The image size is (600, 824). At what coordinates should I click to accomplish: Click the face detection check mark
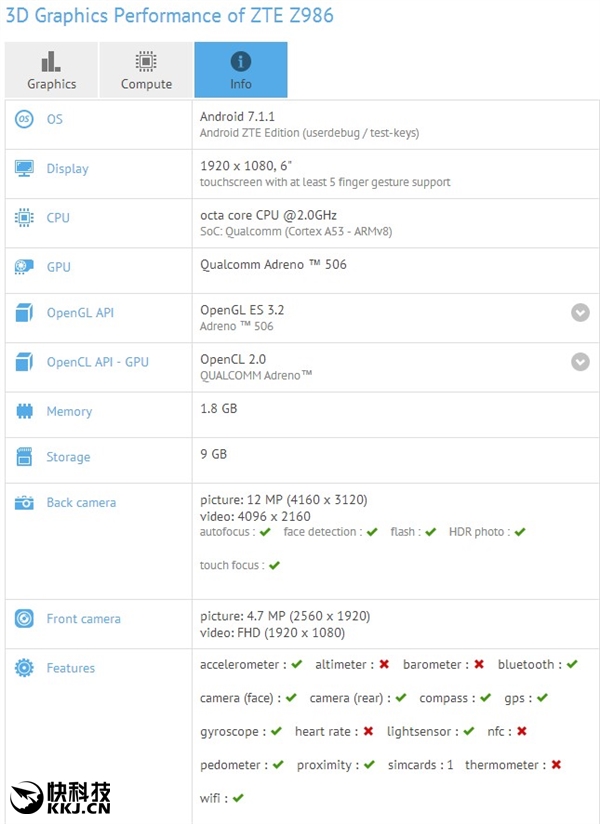point(372,532)
